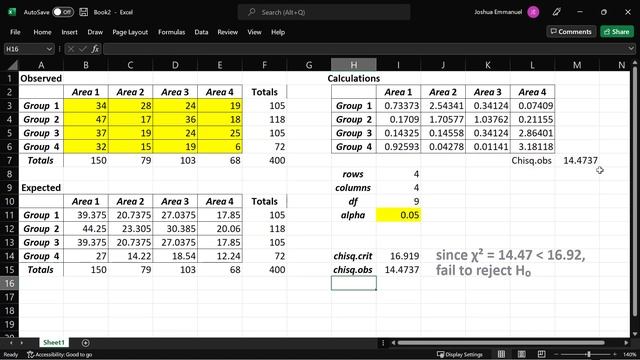
Task: Click the Enter checkmark icon in formula bar
Action: [x=83, y=49]
